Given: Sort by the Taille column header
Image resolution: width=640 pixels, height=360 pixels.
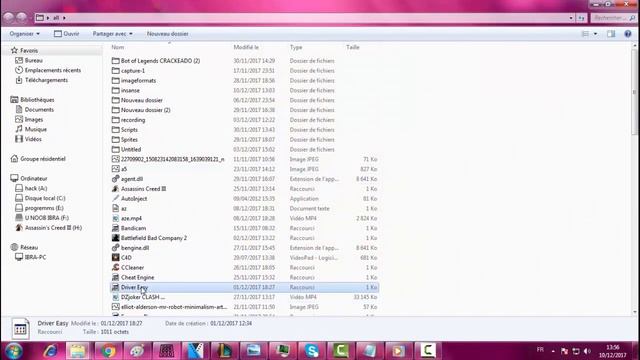Looking at the screenshot, I should pos(353,47).
